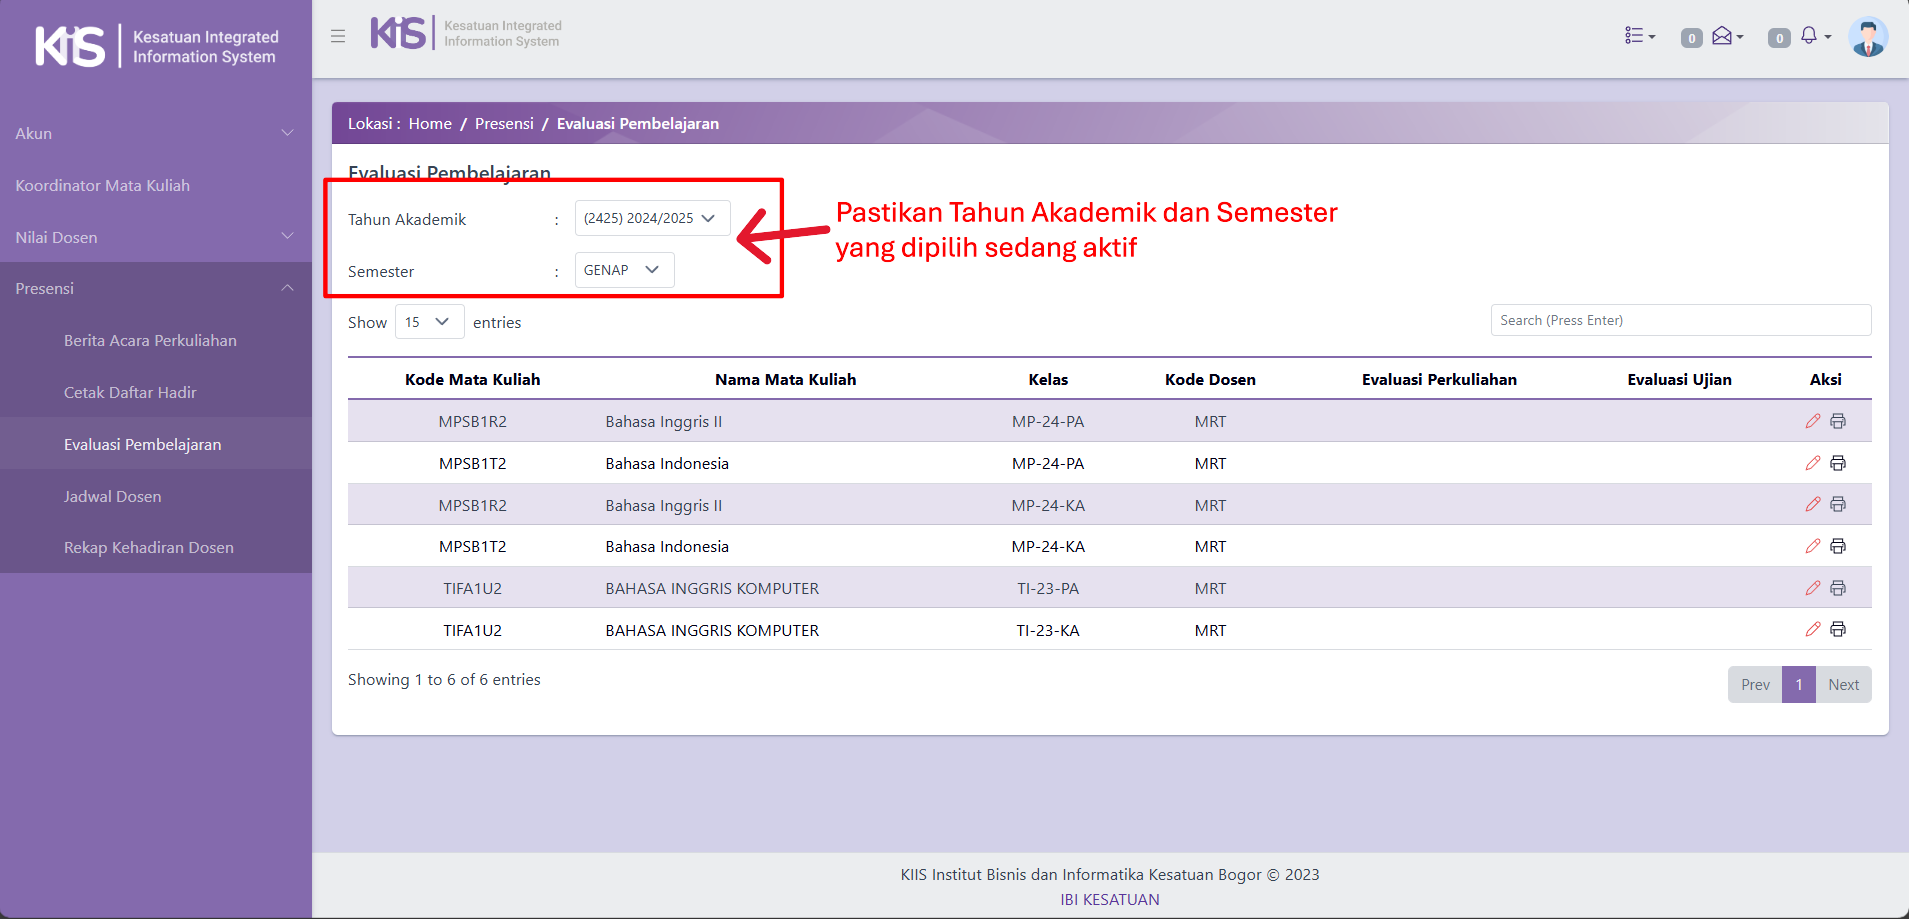This screenshot has width=1909, height=919.
Task: Collapse the Presensi sidebar menu
Action: point(155,288)
